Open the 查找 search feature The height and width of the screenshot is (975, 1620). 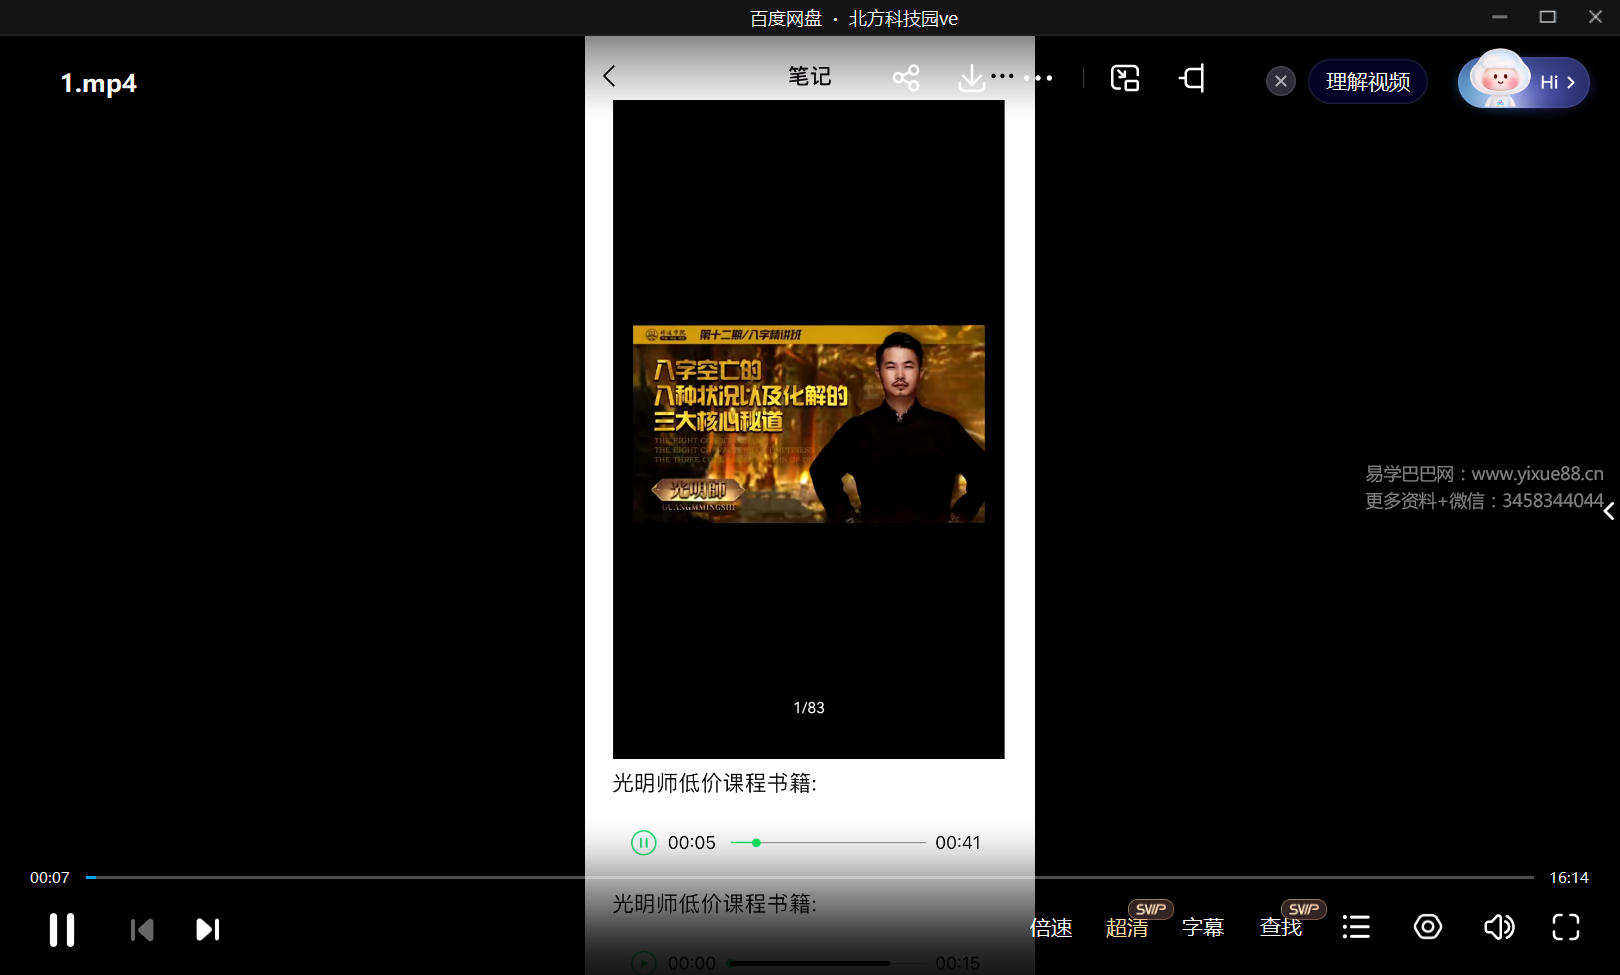click(1280, 928)
